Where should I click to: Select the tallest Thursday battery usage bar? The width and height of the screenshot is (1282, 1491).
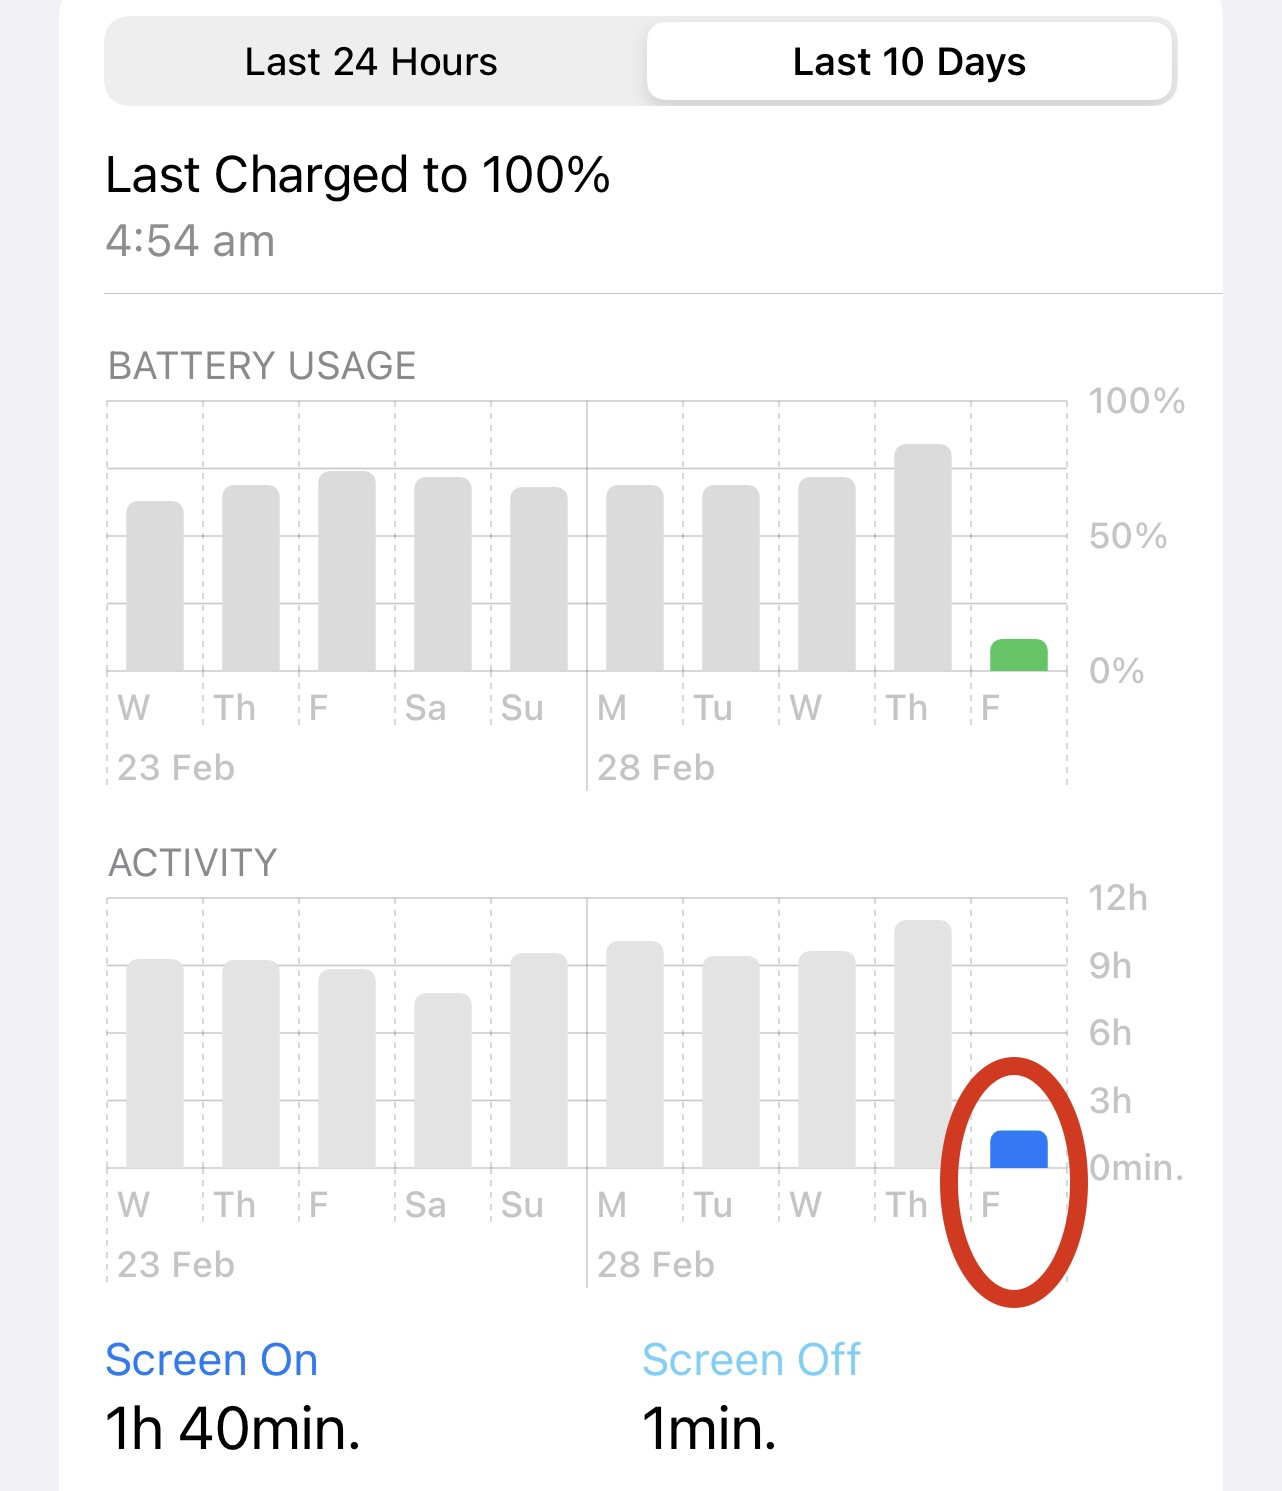tap(922, 558)
